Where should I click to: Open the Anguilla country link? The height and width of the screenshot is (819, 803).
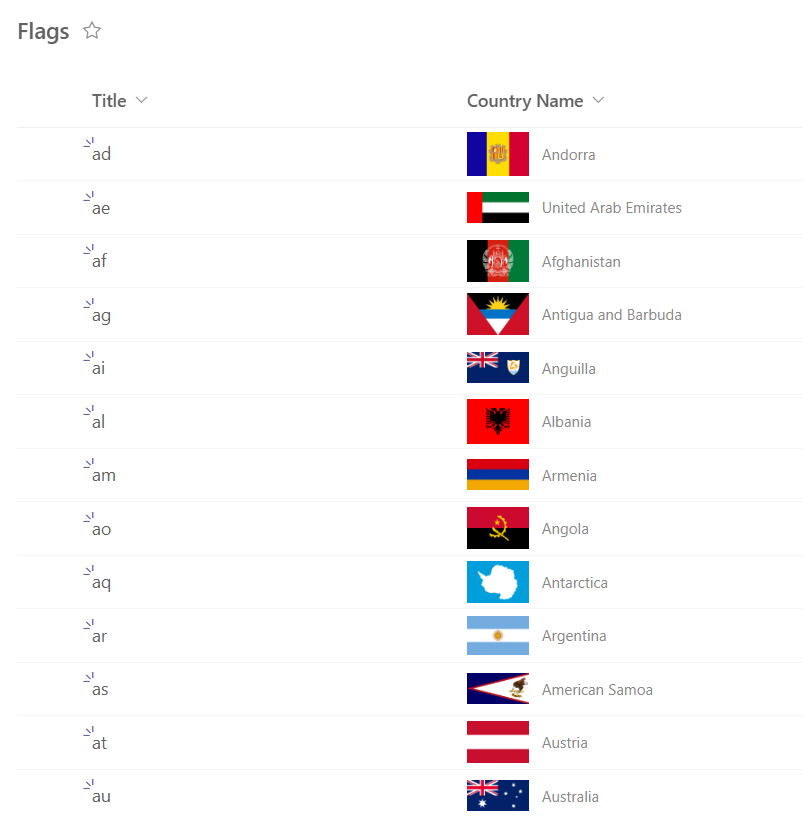click(x=569, y=368)
